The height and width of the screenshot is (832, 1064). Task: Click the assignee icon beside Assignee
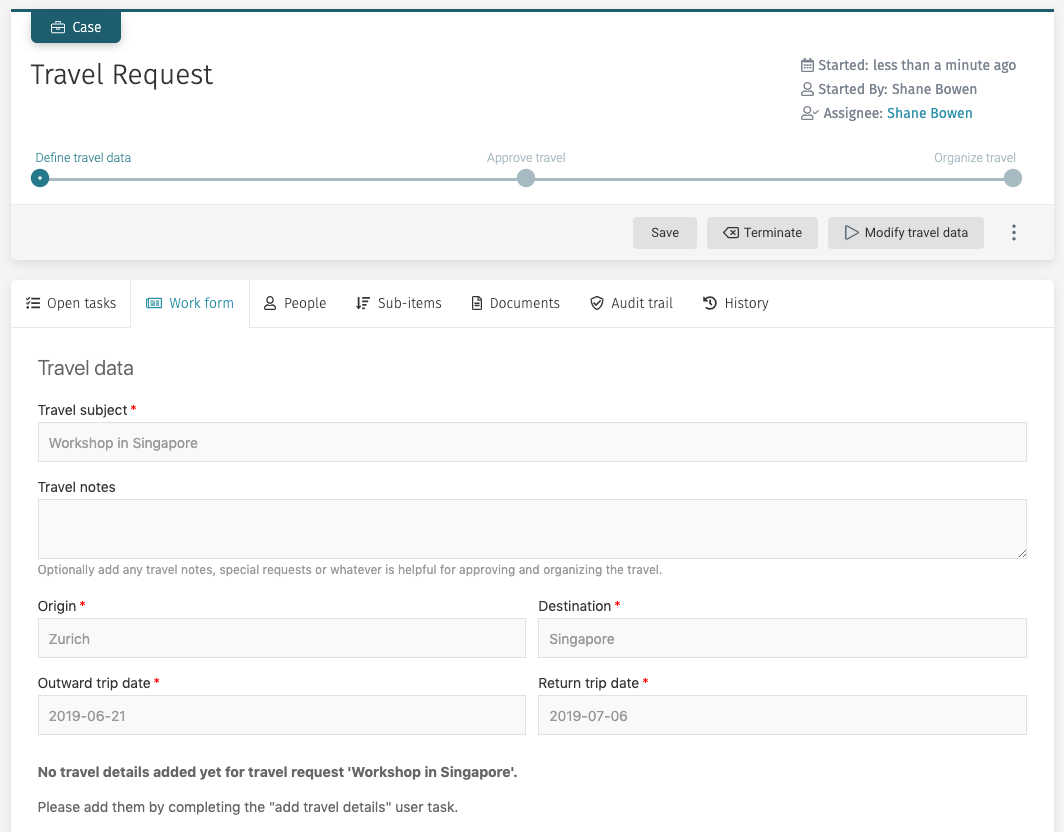point(809,113)
